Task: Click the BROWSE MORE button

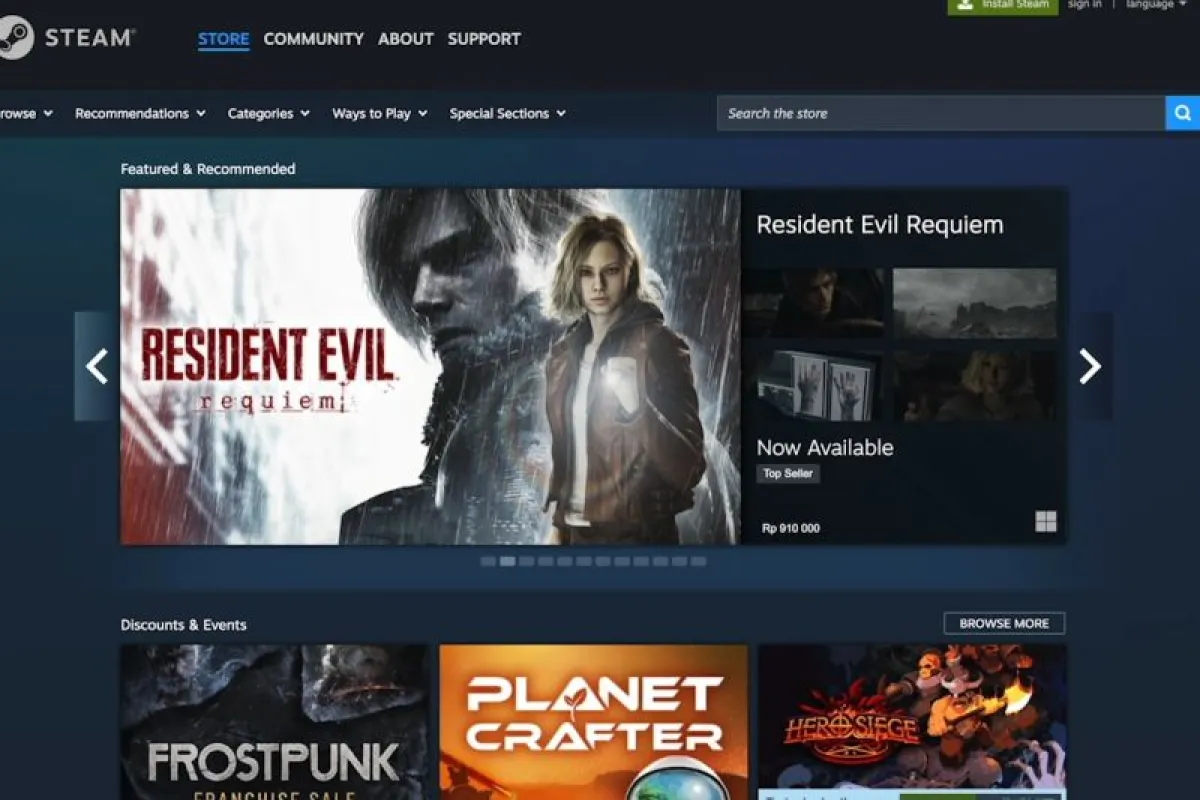Action: 1004,623
